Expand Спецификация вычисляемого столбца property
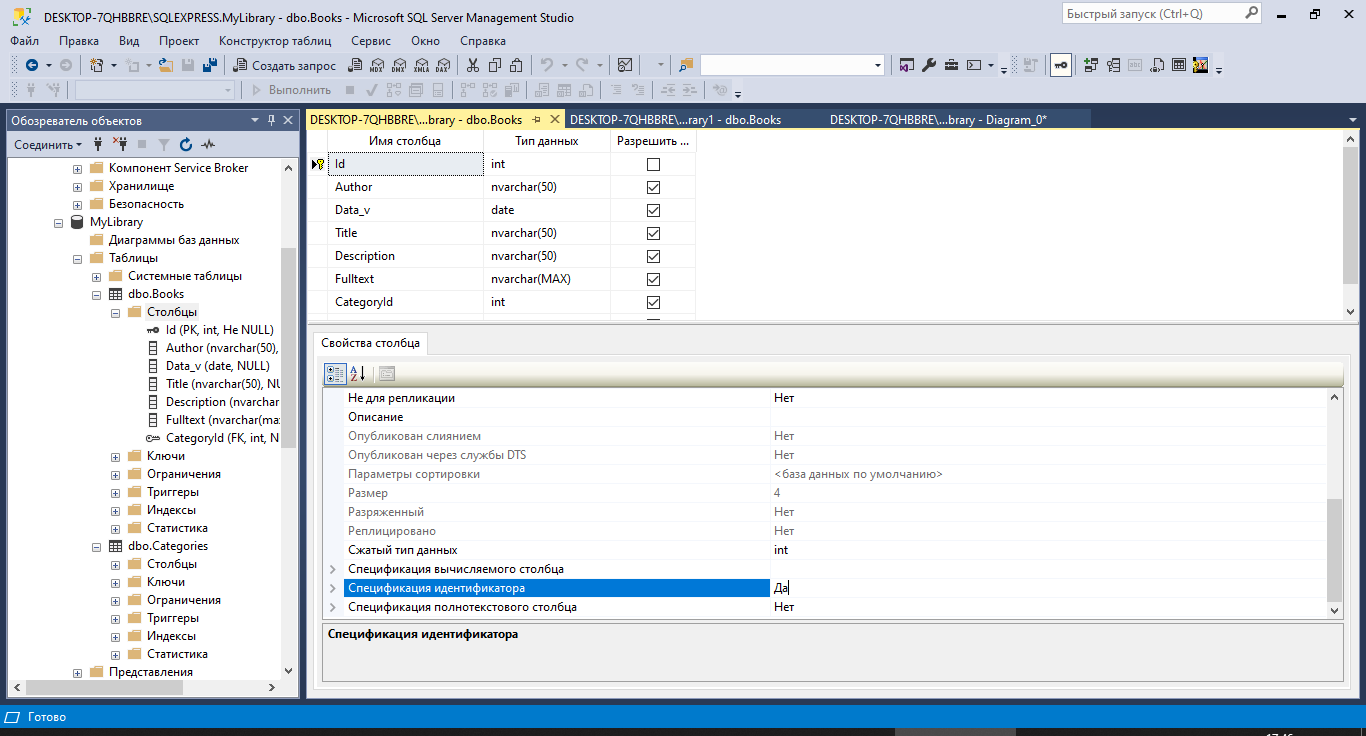This screenshot has height=736, width=1366. (333, 569)
